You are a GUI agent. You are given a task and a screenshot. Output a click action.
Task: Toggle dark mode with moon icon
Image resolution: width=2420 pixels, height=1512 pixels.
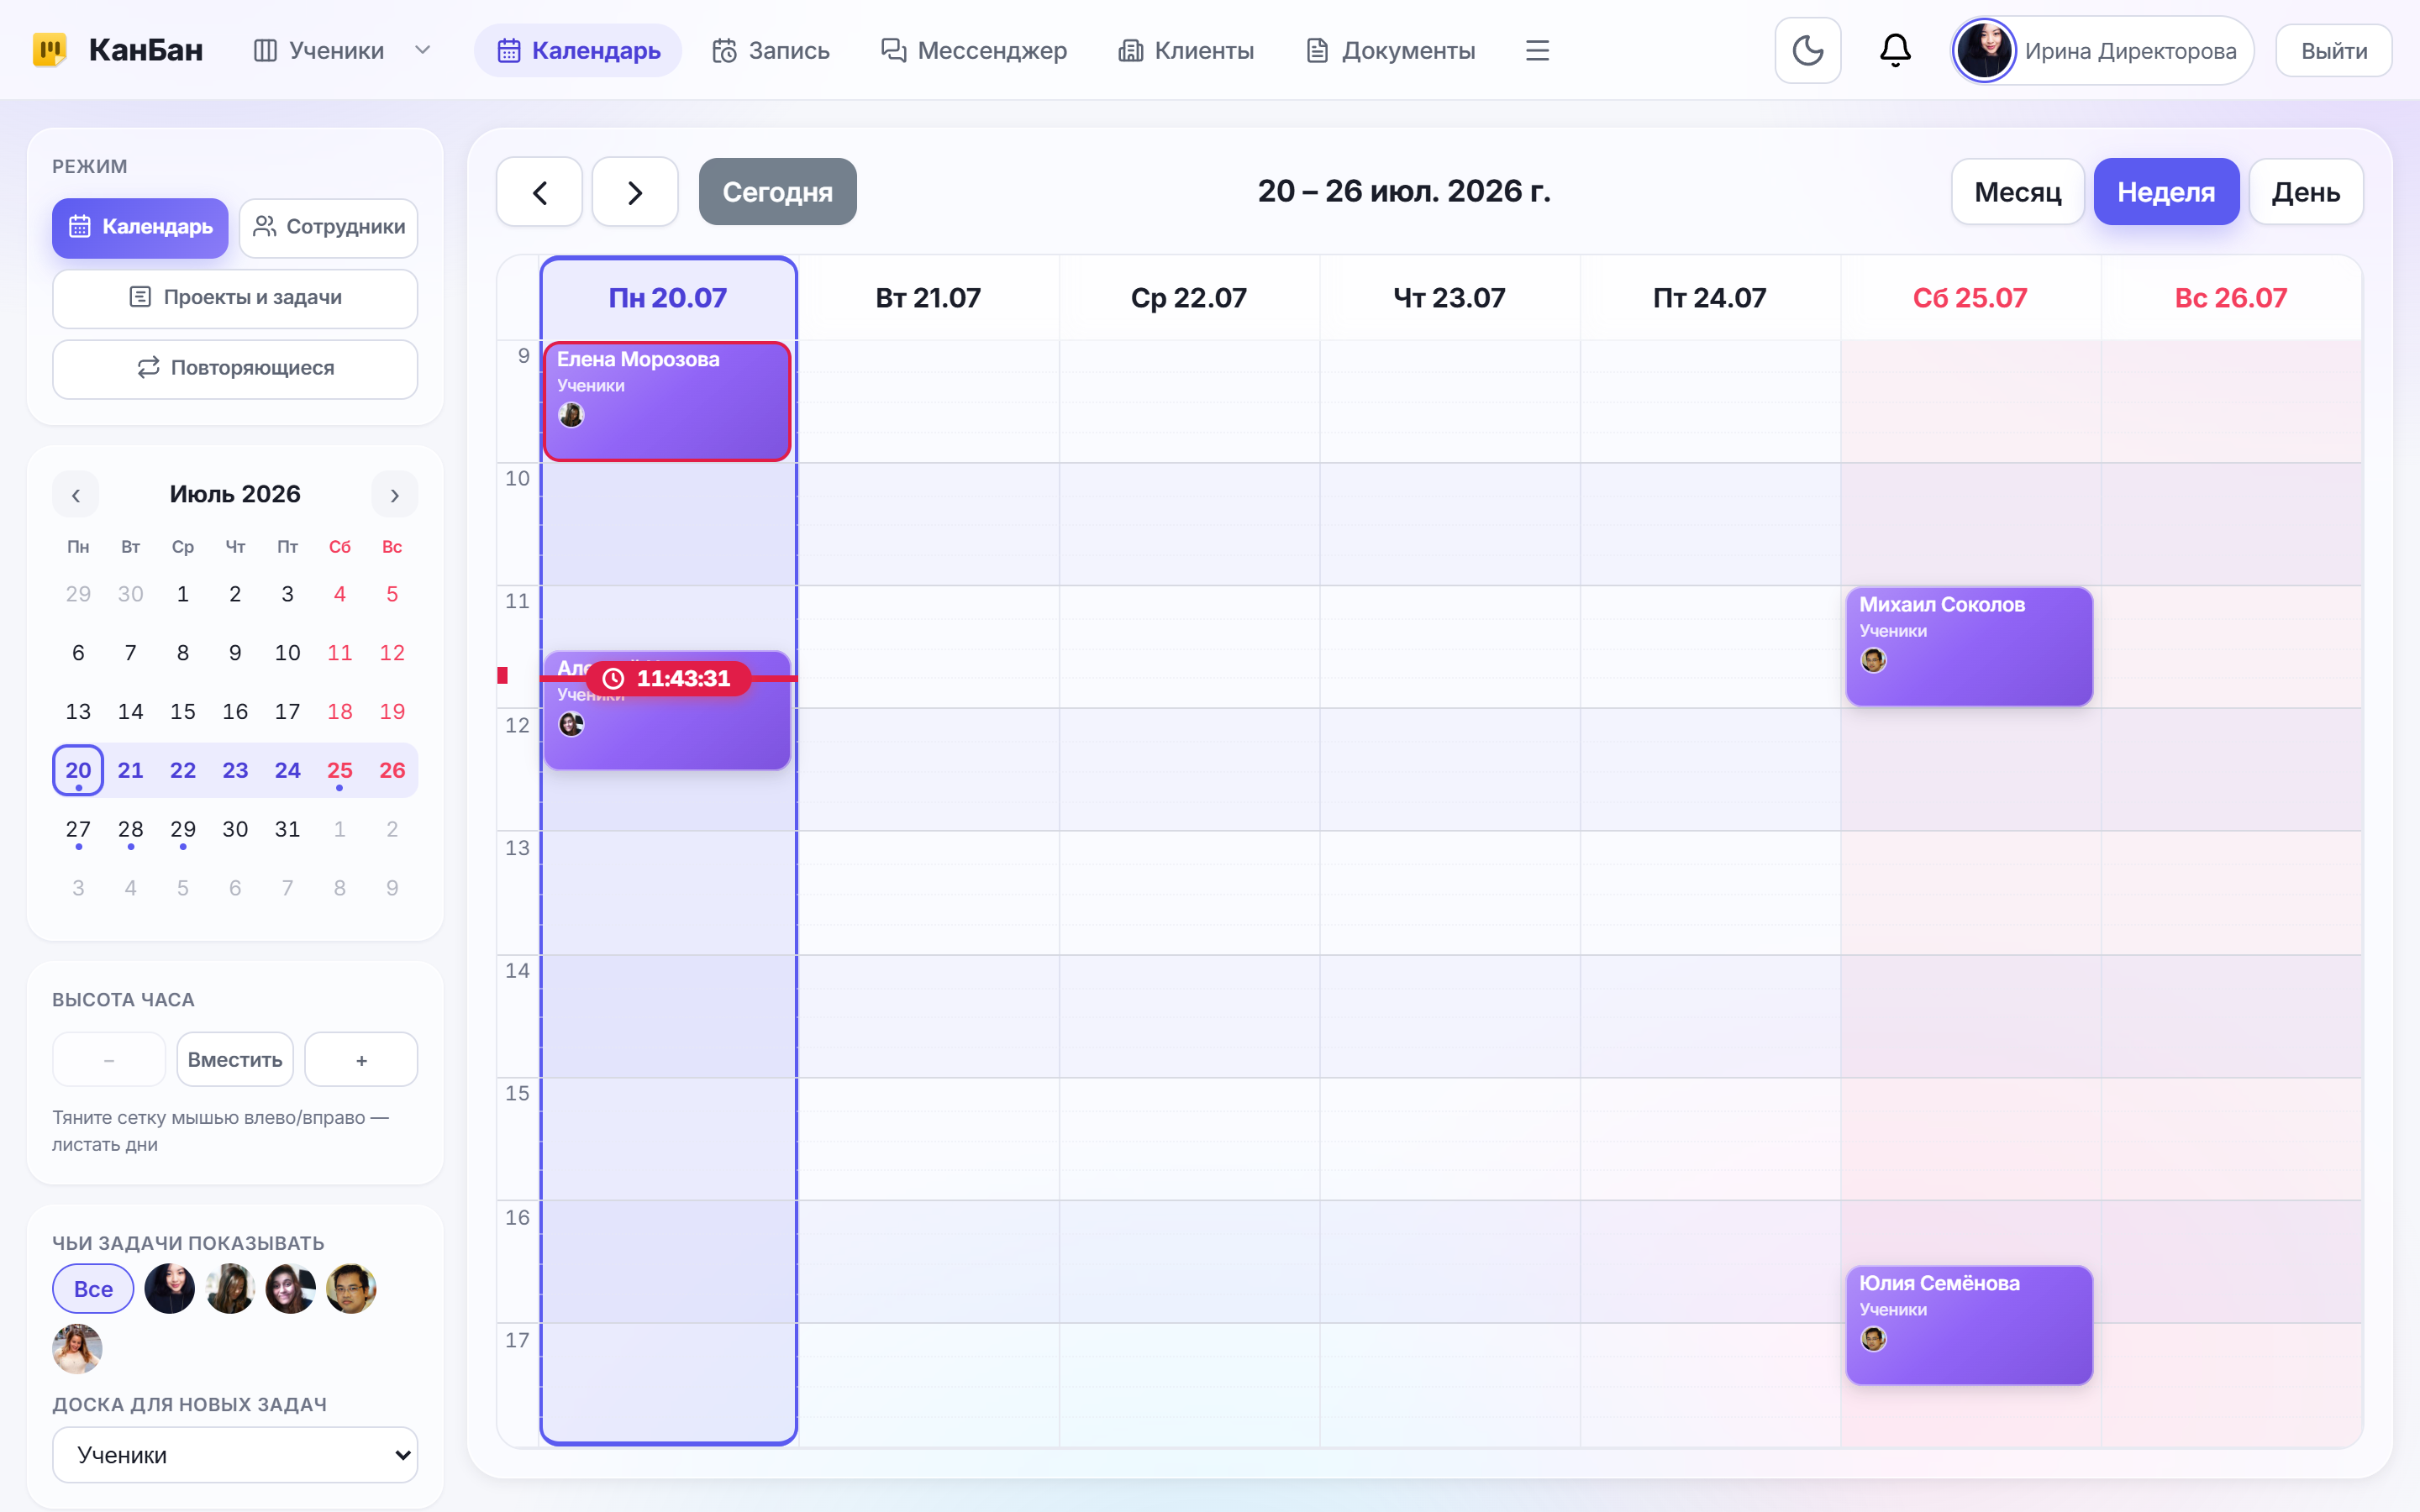pos(1807,50)
